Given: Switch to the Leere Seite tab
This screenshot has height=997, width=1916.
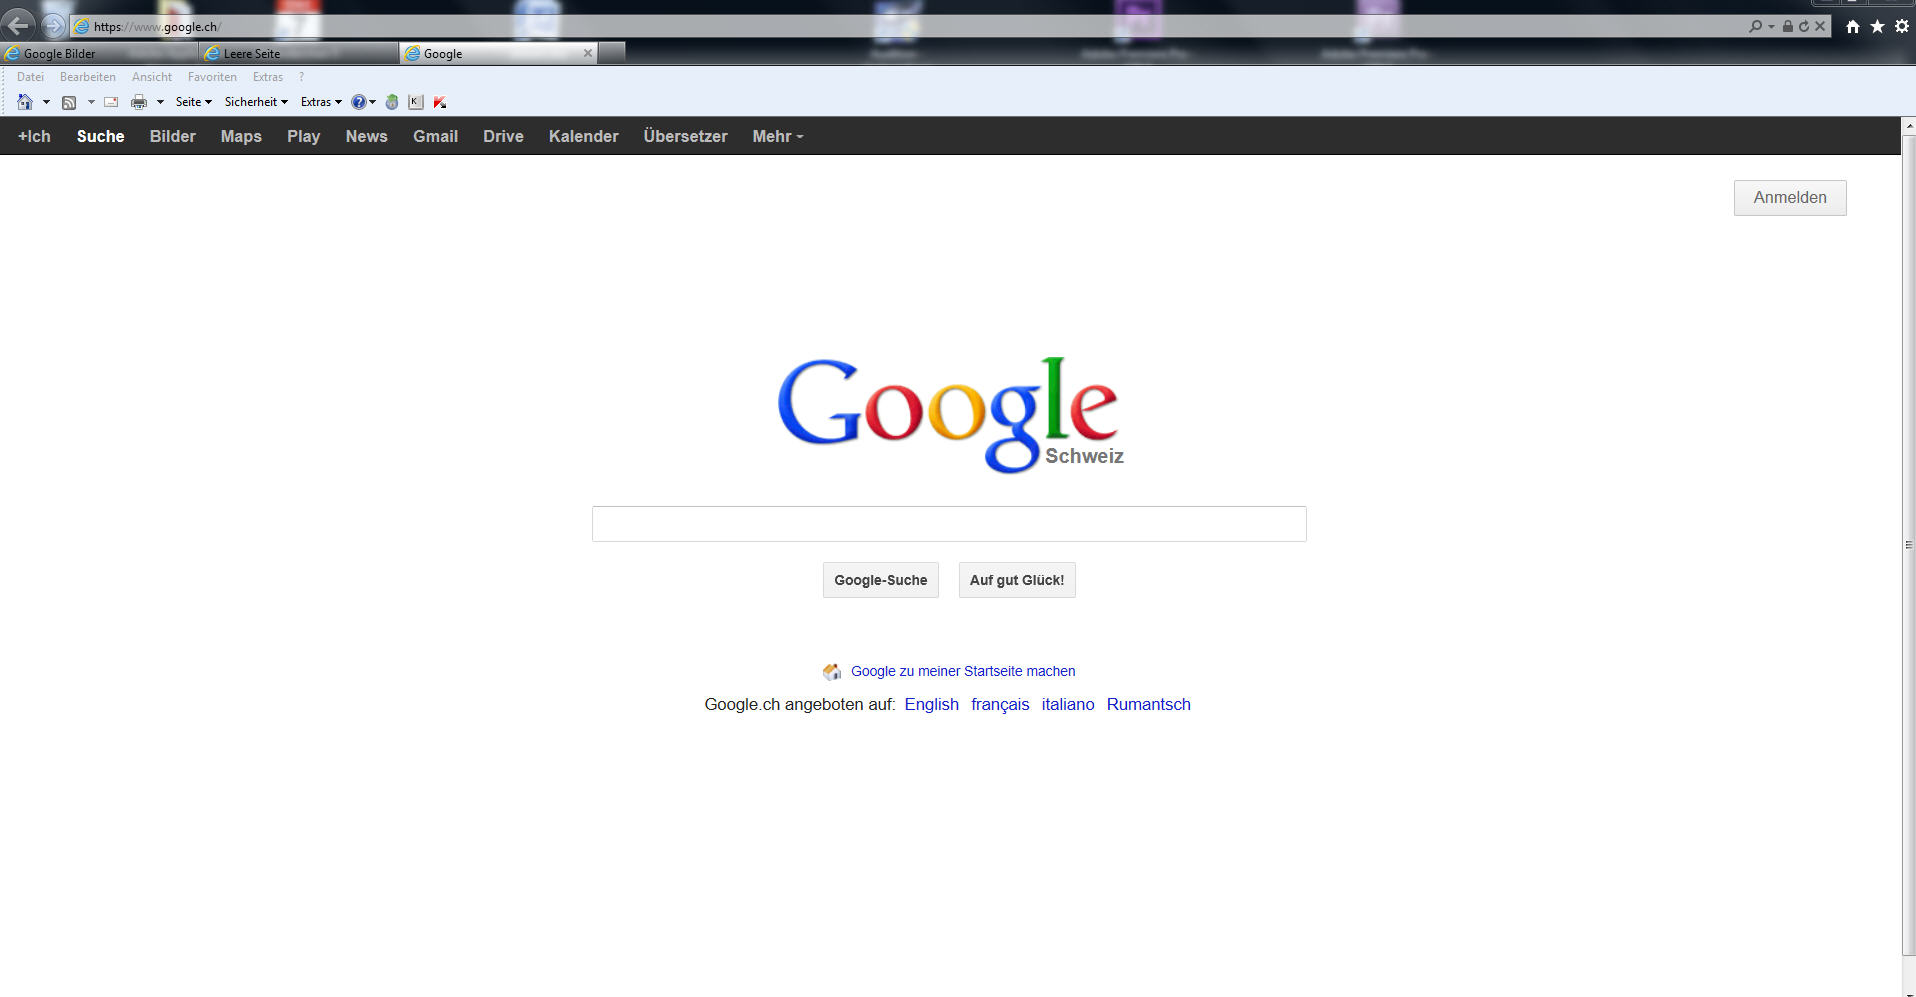Looking at the screenshot, I should point(298,54).
